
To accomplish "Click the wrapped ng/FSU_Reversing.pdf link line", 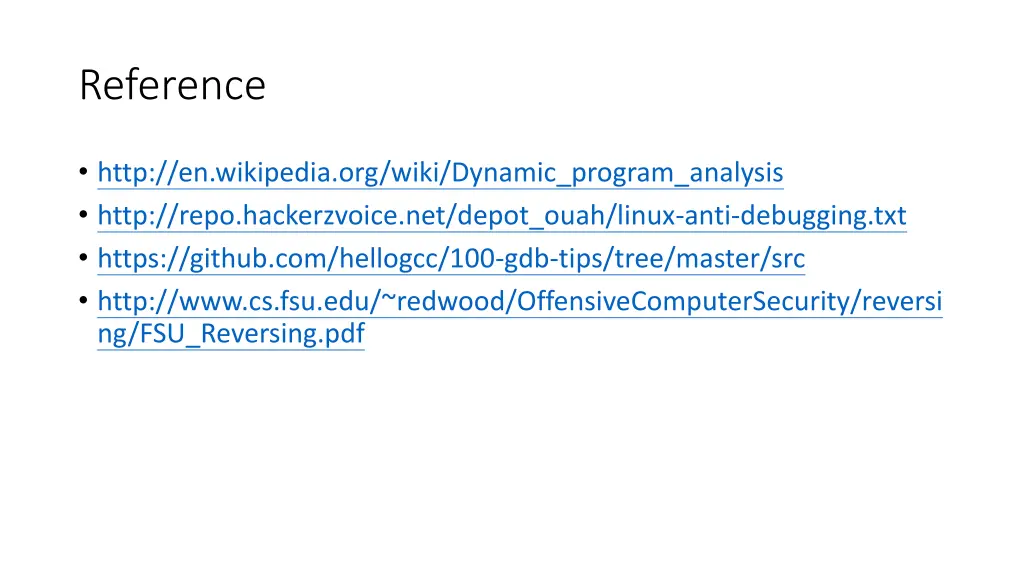I will tap(231, 334).
